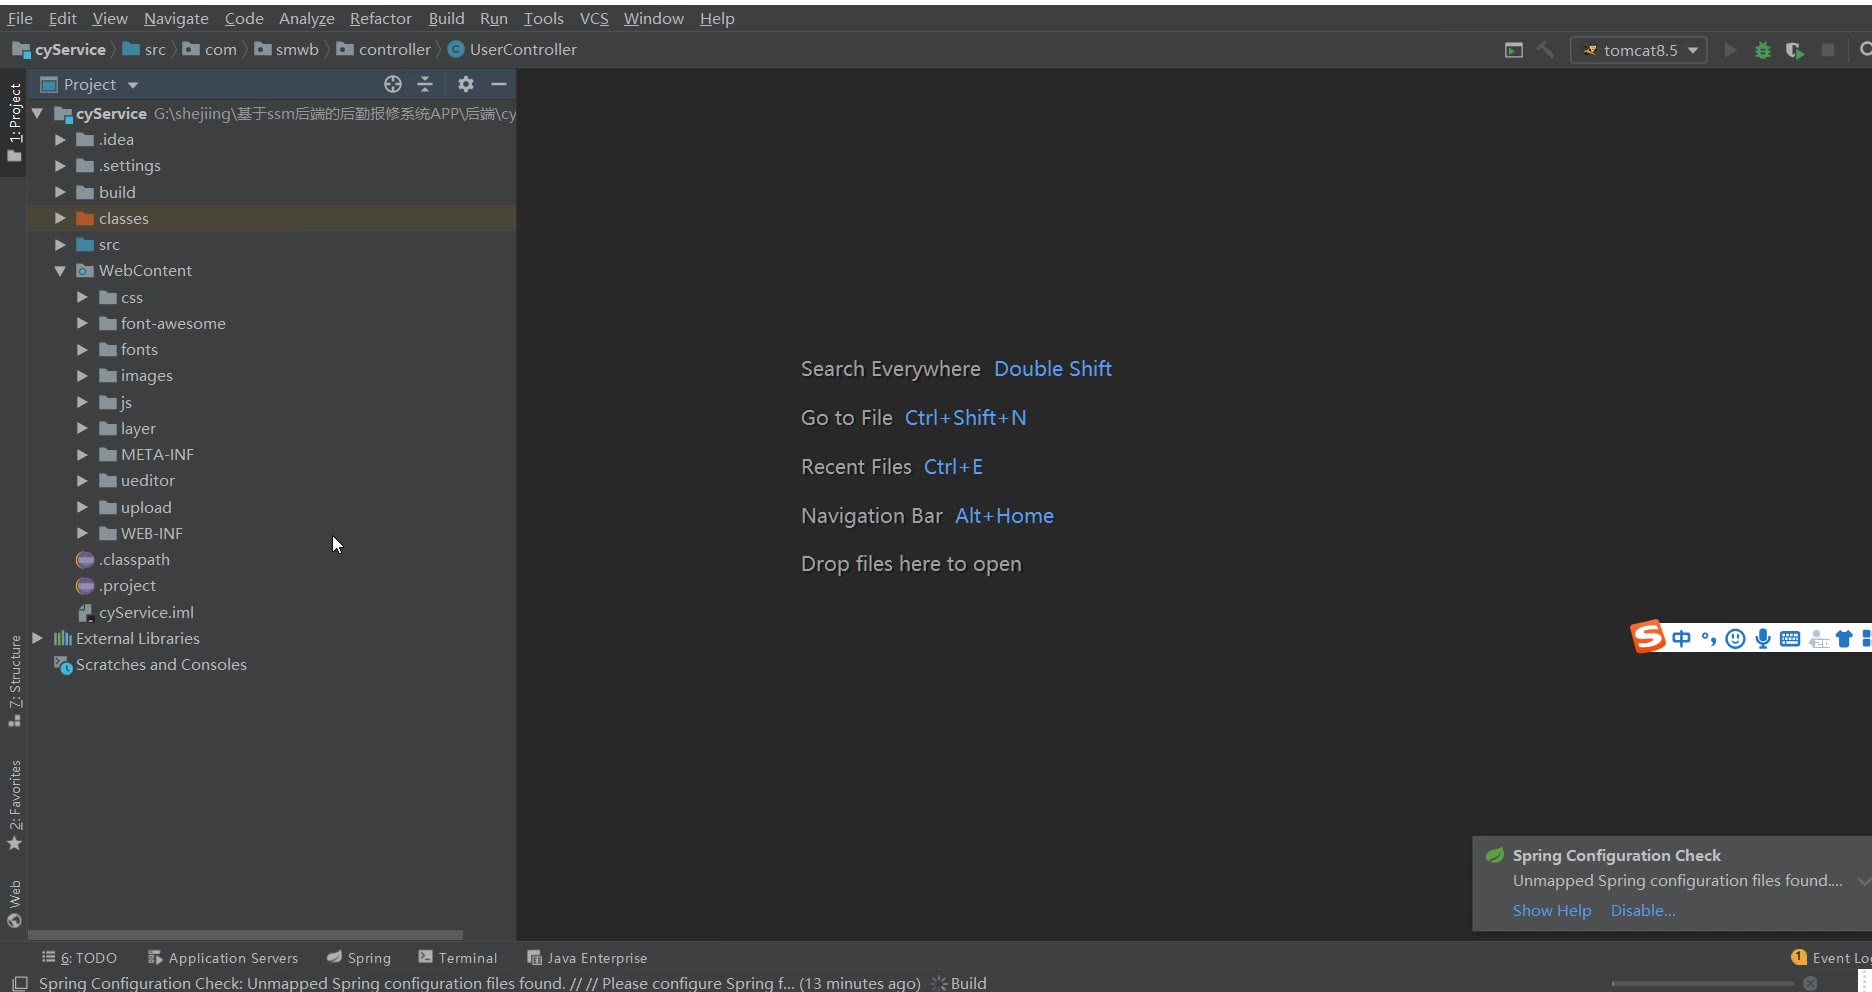Screen dimensions: 1872x992
Task: Click the Project panel horizontal scrollbar
Action: click(x=245, y=935)
